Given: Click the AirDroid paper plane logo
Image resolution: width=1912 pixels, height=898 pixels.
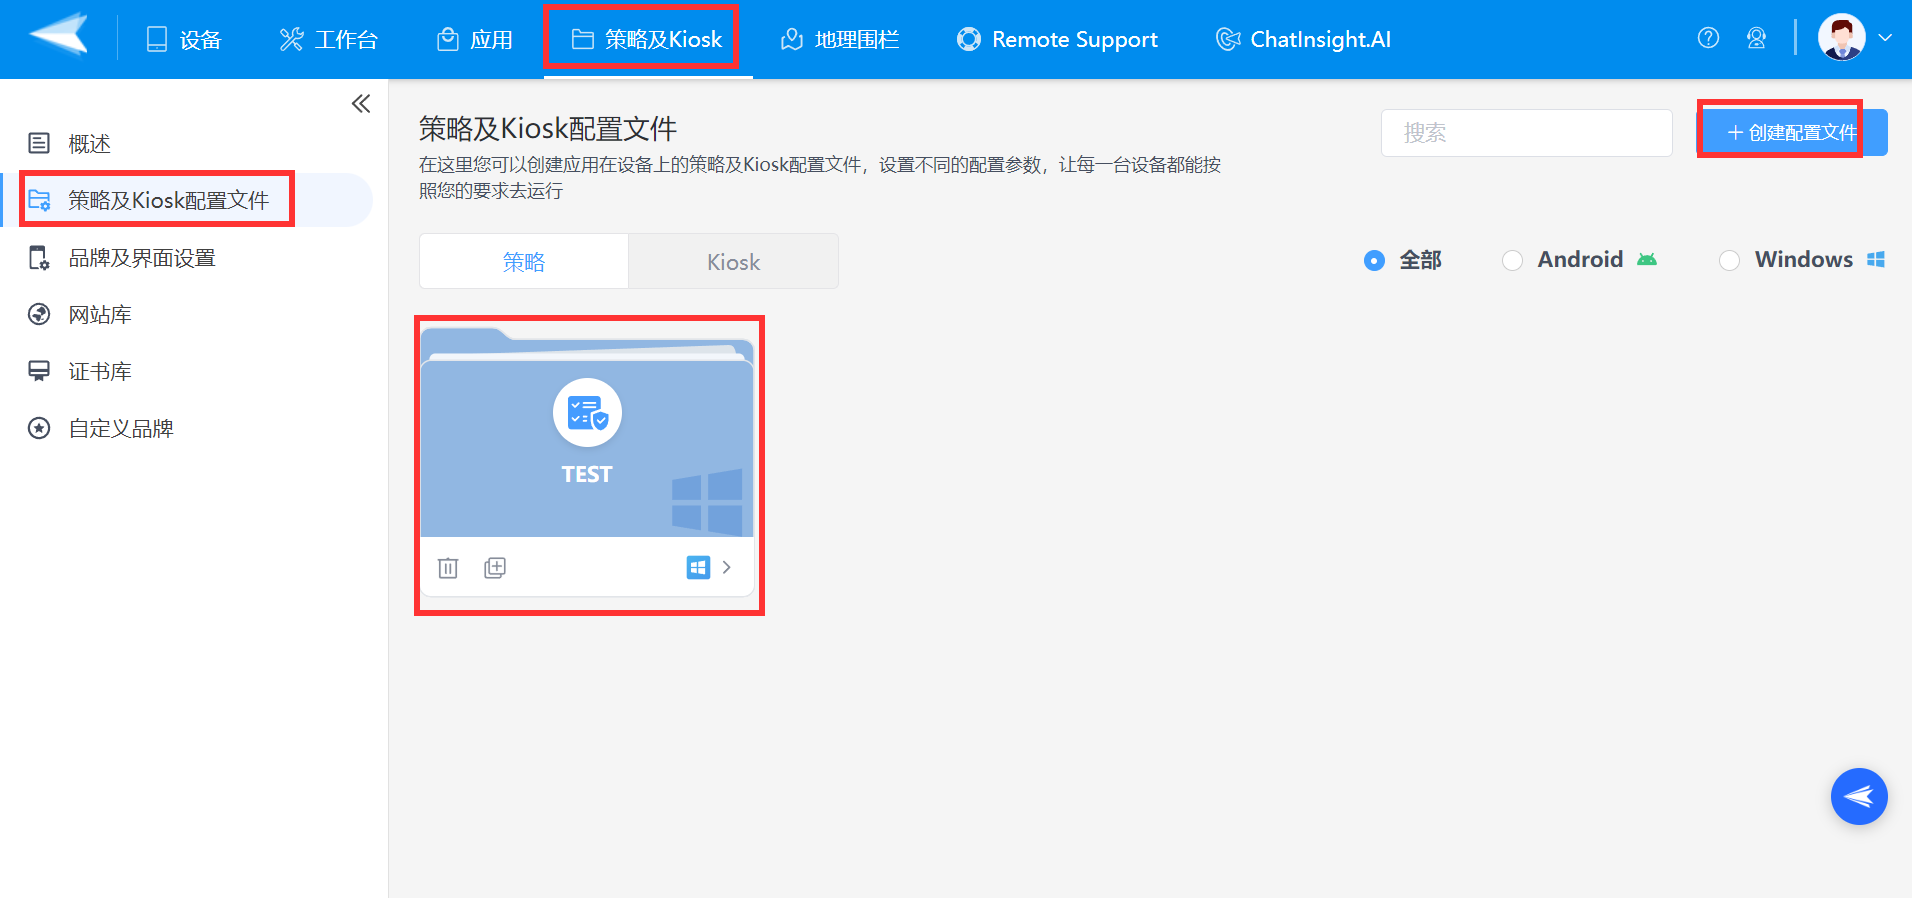Looking at the screenshot, I should click(59, 35).
